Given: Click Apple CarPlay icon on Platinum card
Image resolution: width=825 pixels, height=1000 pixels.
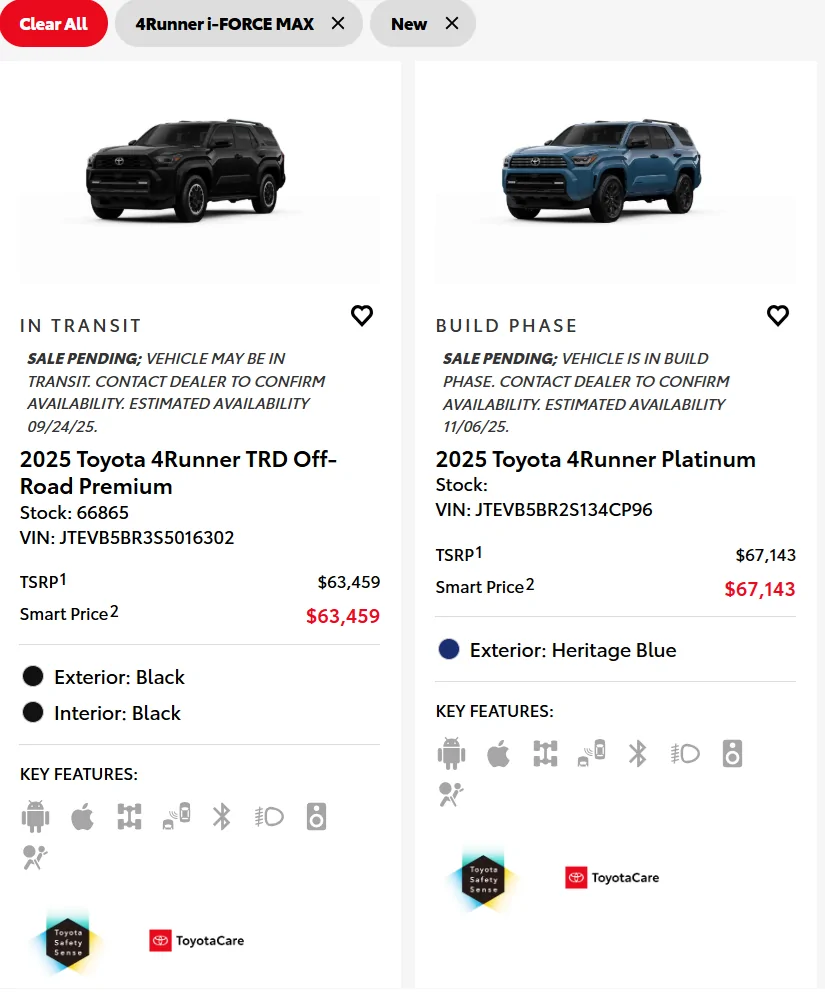Looking at the screenshot, I should pos(498,753).
